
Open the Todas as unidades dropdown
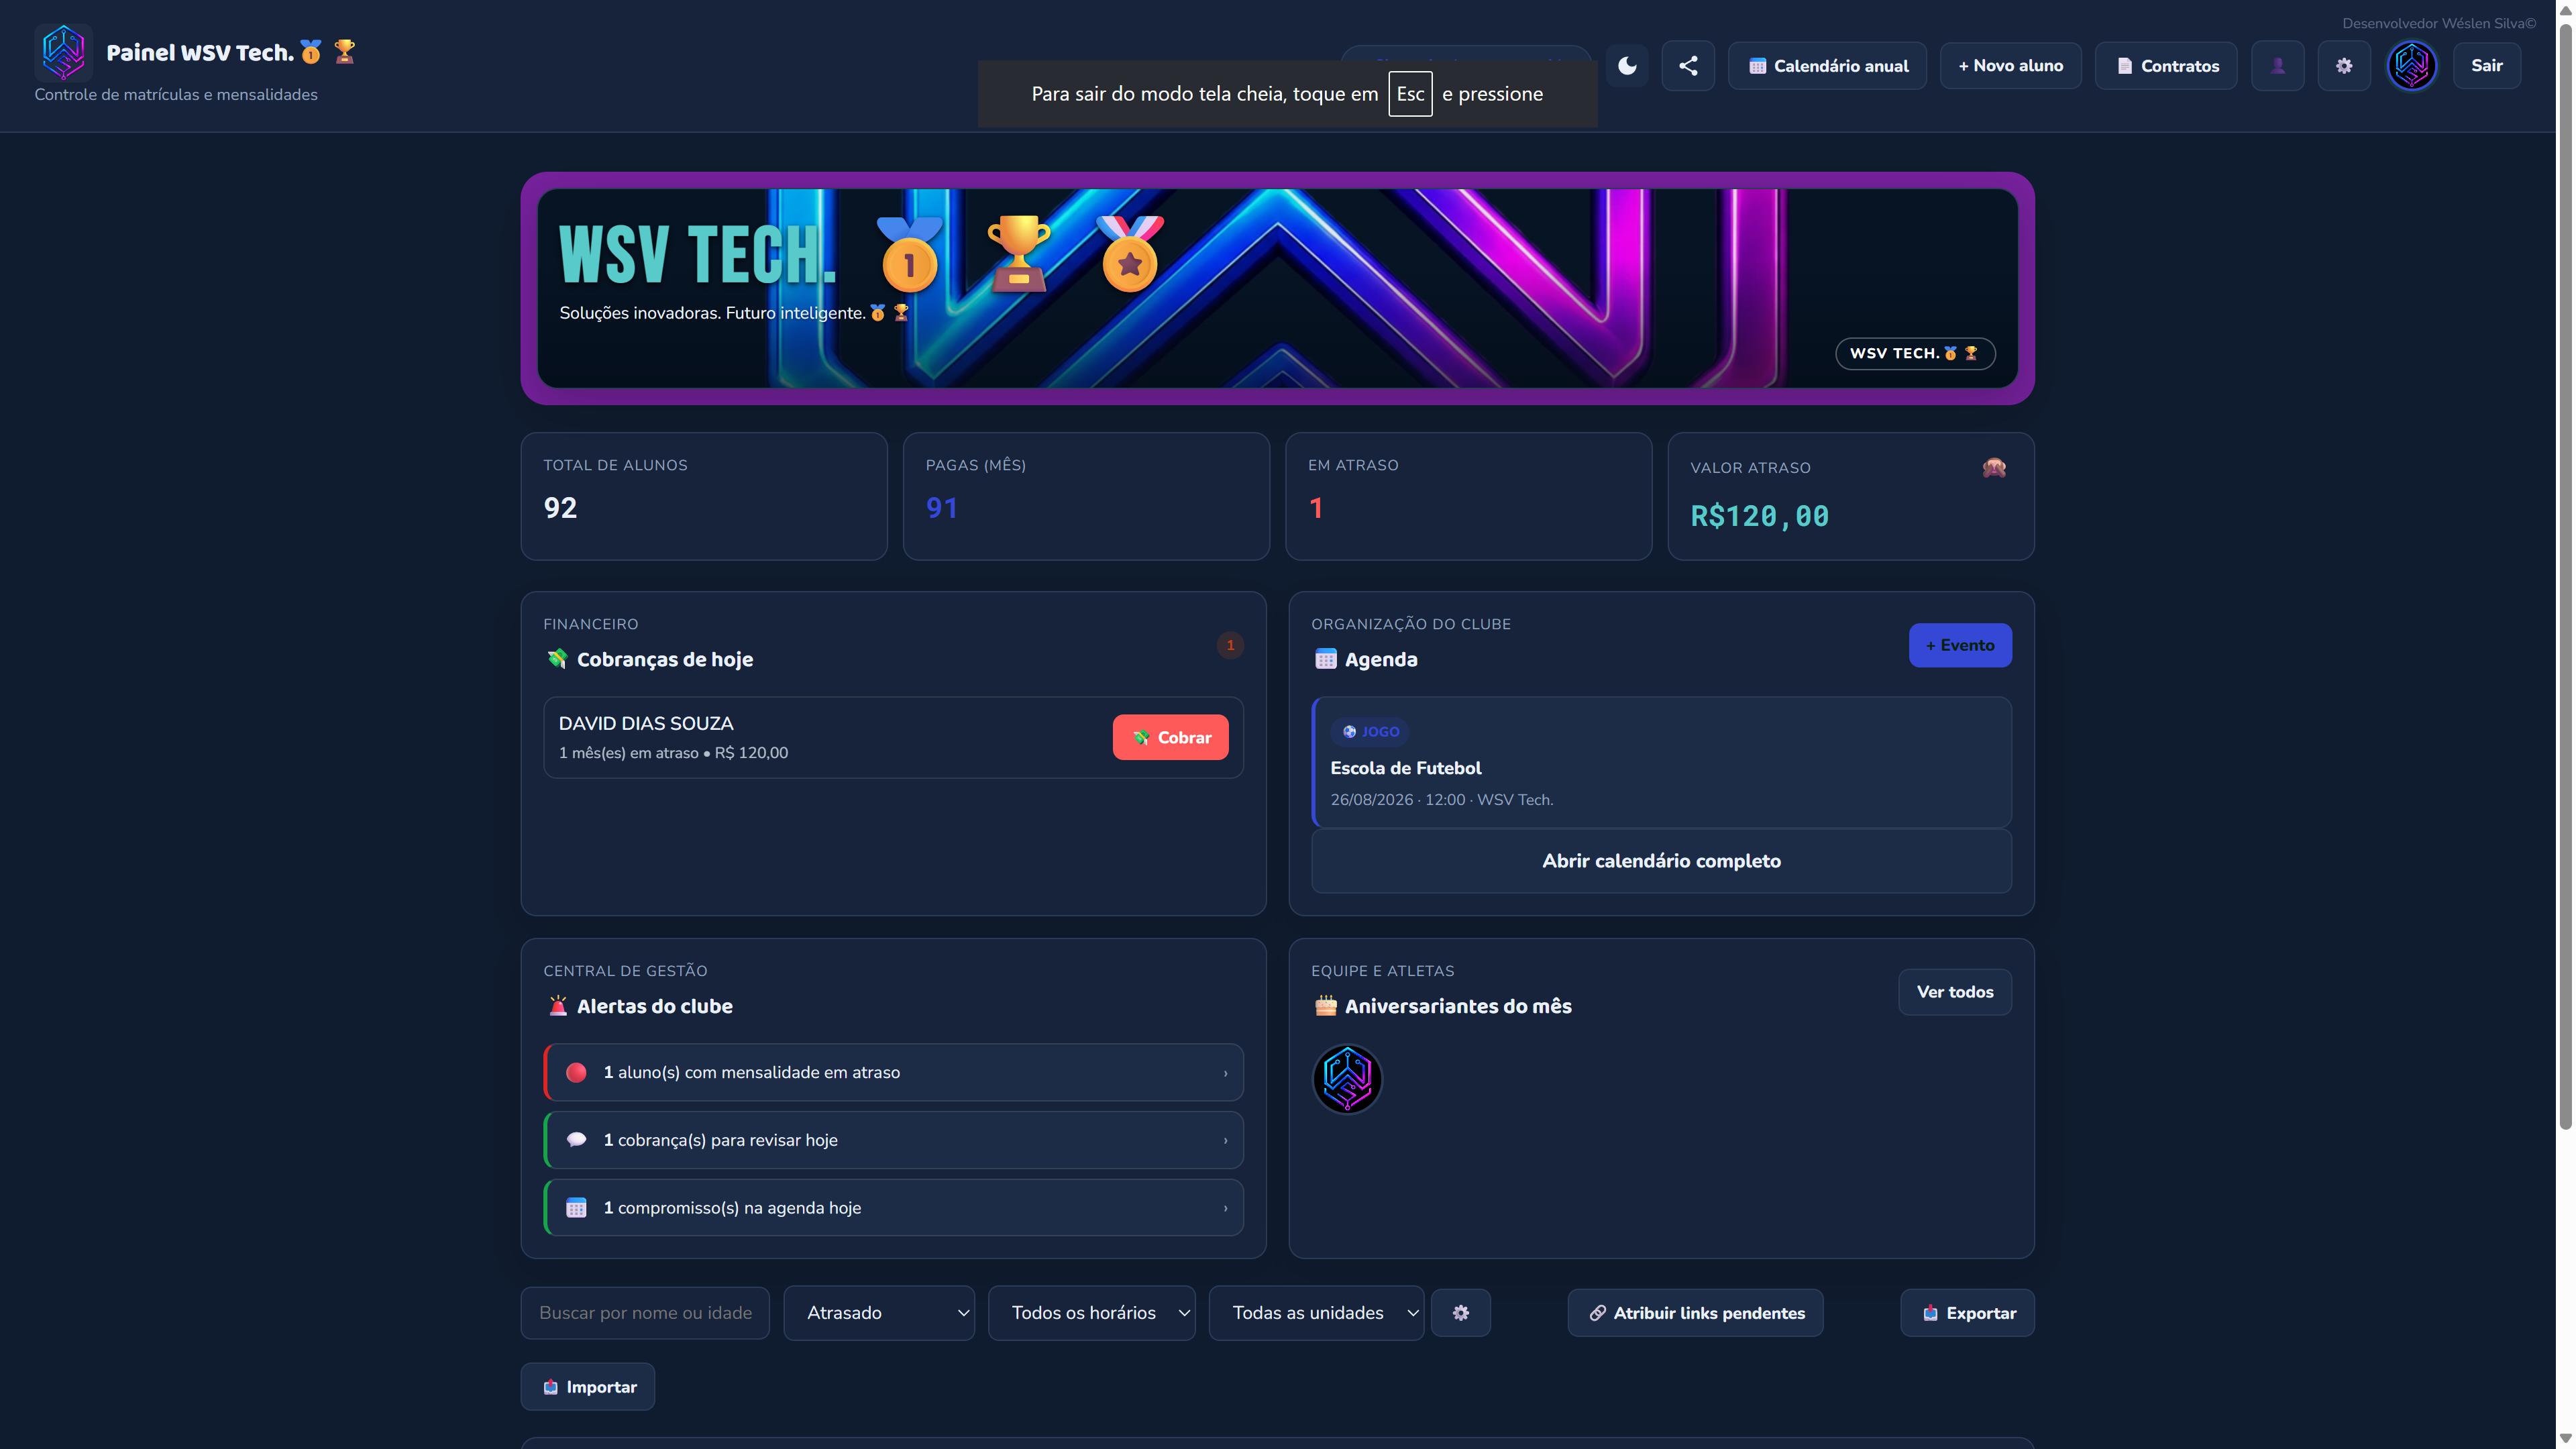pyautogui.click(x=1316, y=1313)
